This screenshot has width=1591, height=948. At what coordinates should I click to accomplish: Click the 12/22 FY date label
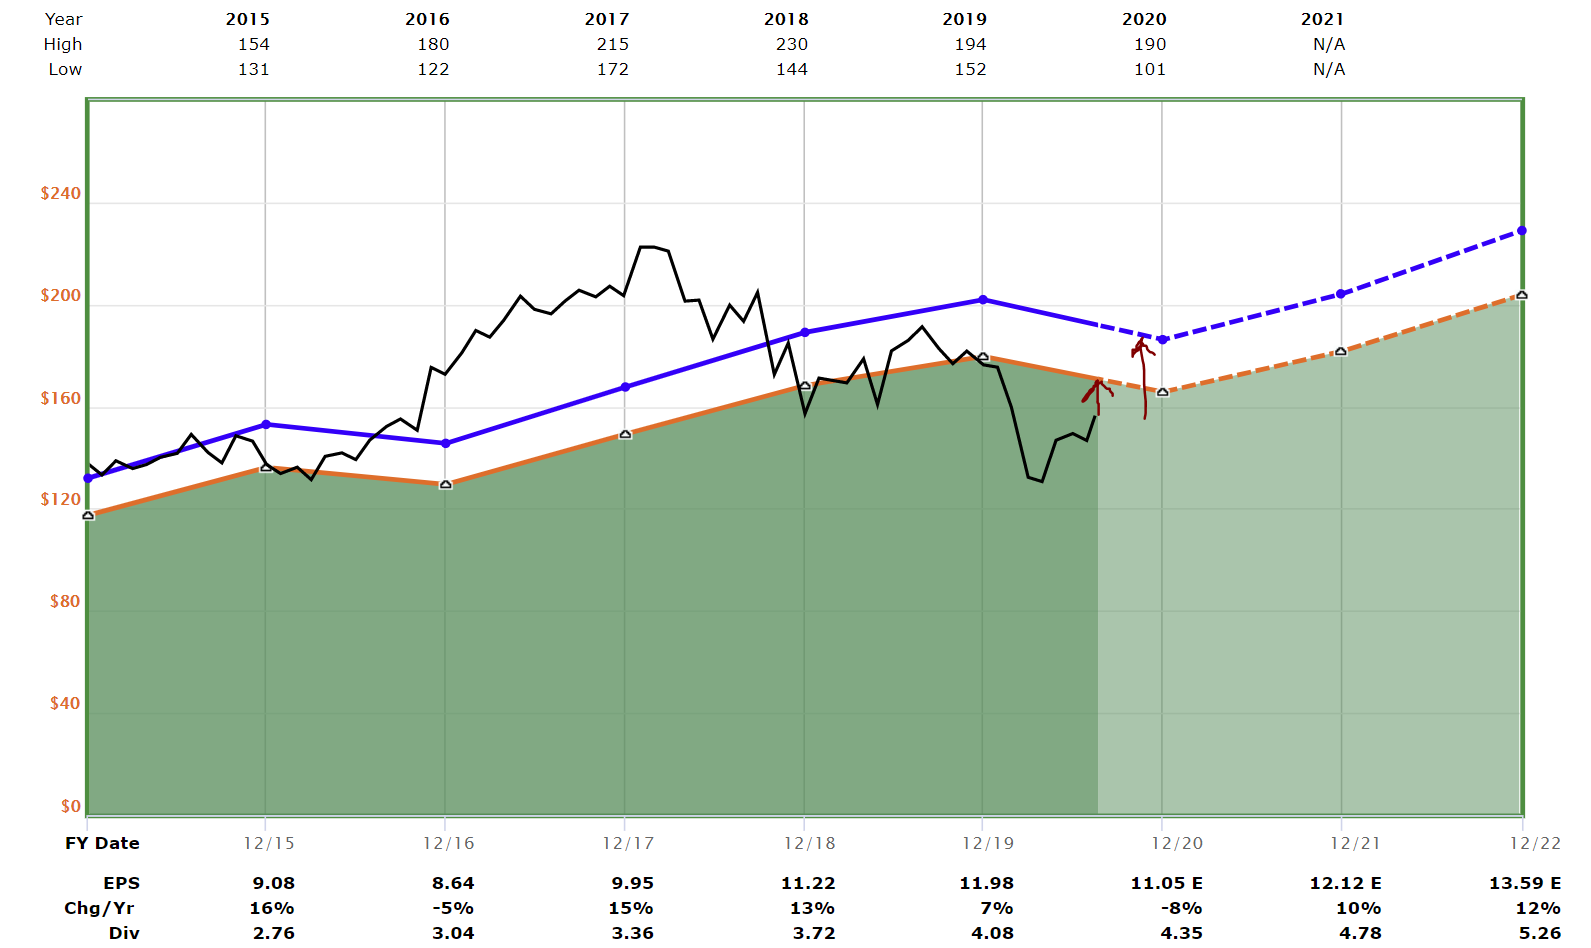pos(1535,843)
